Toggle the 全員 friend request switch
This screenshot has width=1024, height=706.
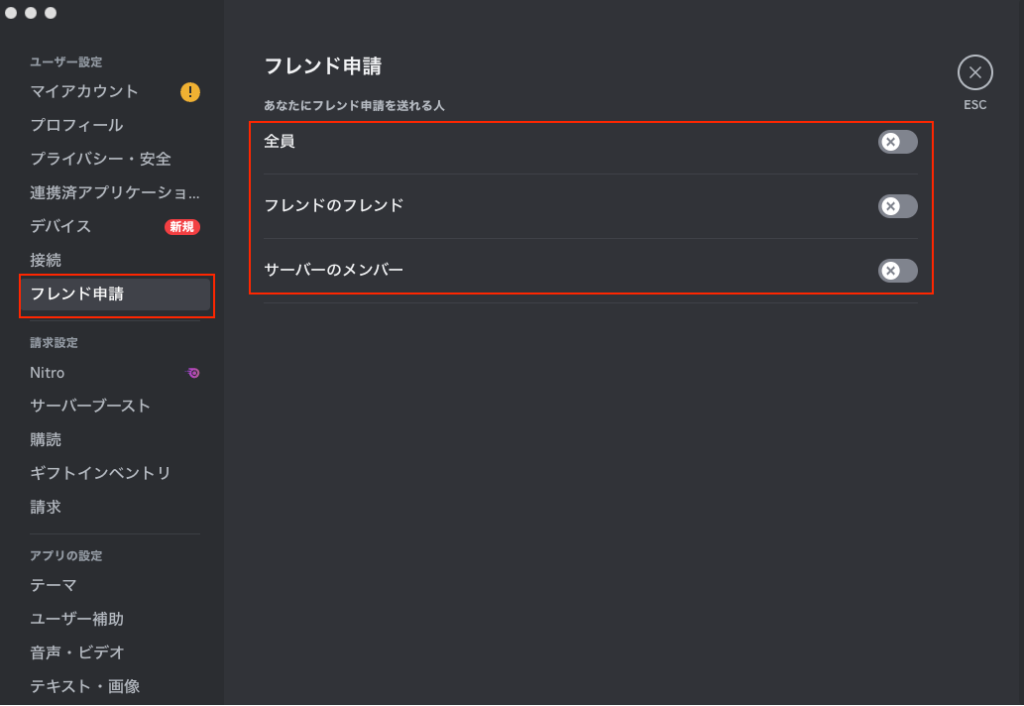click(897, 142)
